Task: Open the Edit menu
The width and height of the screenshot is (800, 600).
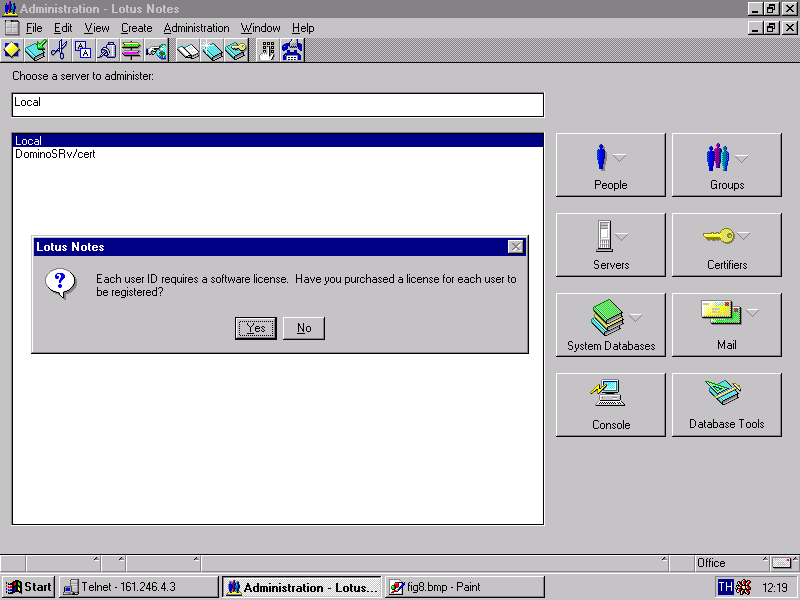Action: click(63, 28)
